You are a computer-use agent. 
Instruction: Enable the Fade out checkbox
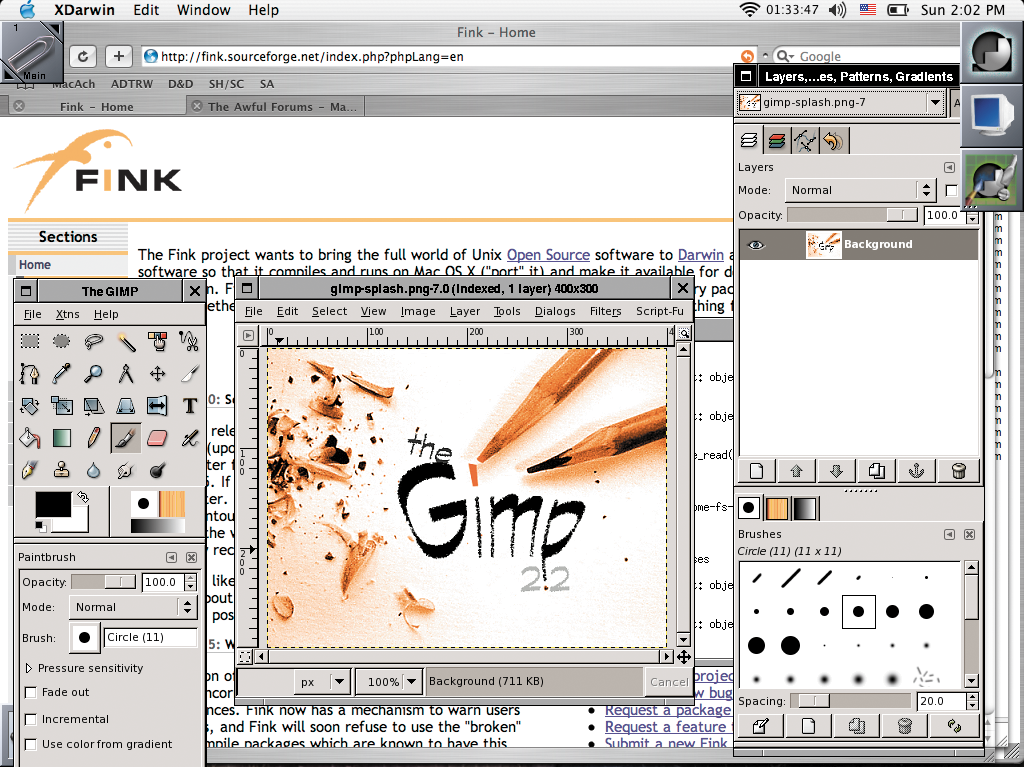(x=30, y=693)
